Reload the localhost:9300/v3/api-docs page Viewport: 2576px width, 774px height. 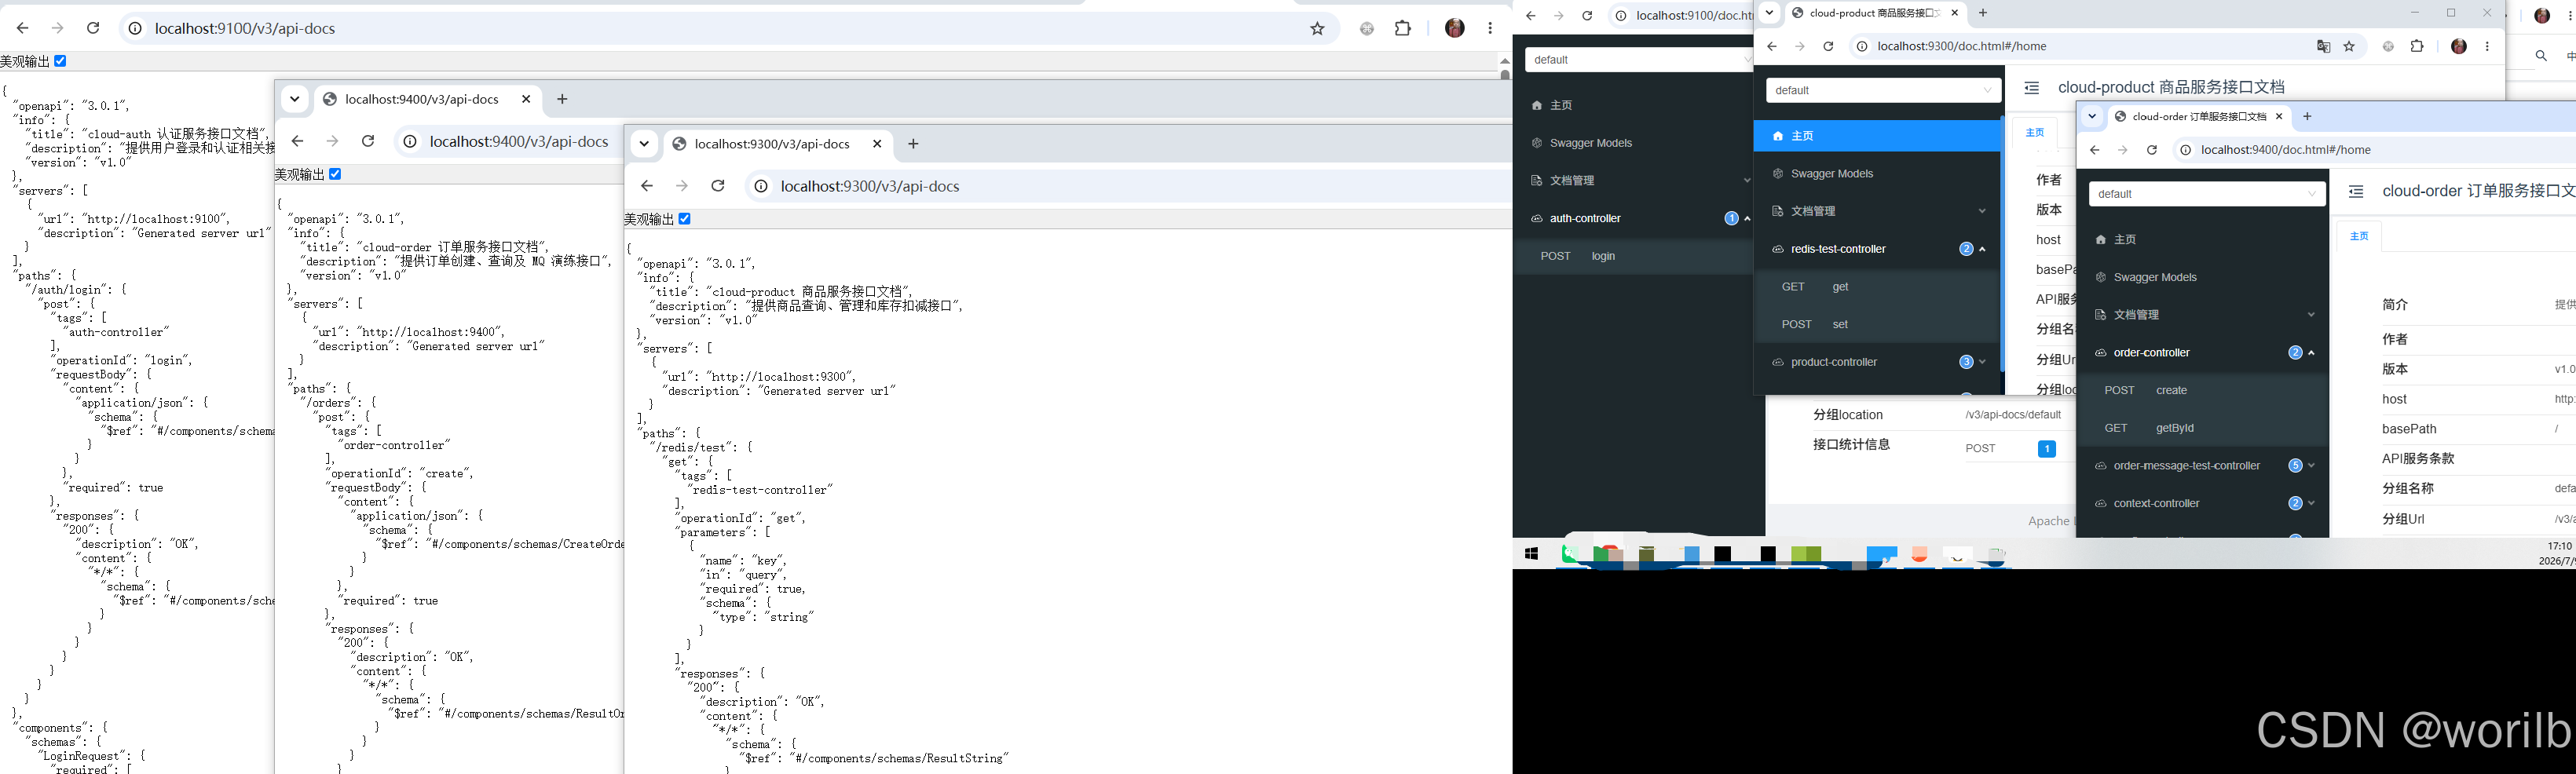tap(718, 186)
